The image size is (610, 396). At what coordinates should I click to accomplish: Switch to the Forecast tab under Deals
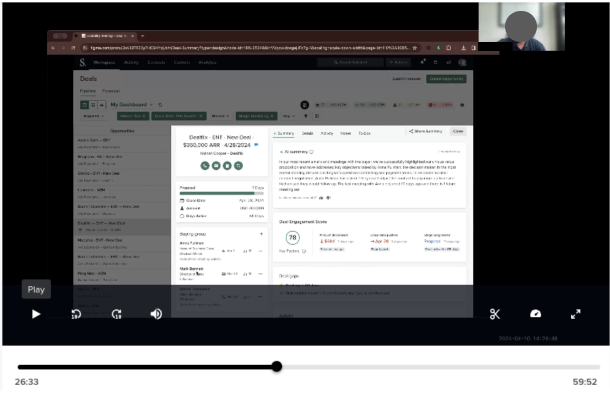[111, 91]
